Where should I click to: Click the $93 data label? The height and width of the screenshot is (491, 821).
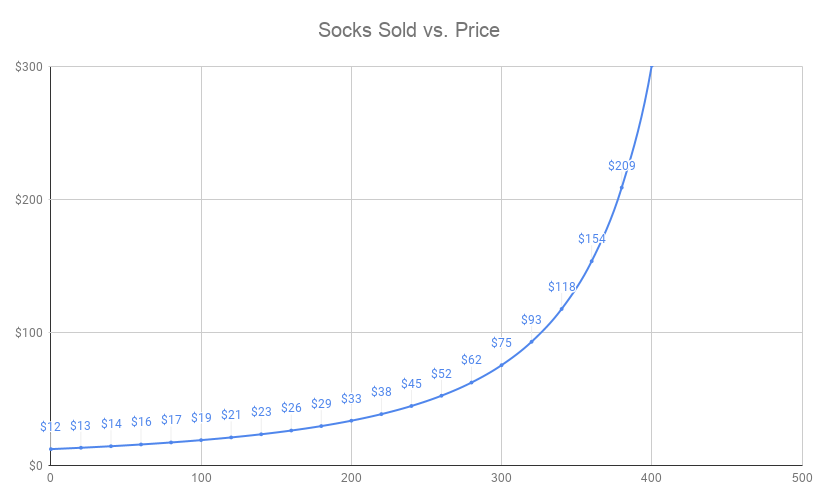[532, 320]
